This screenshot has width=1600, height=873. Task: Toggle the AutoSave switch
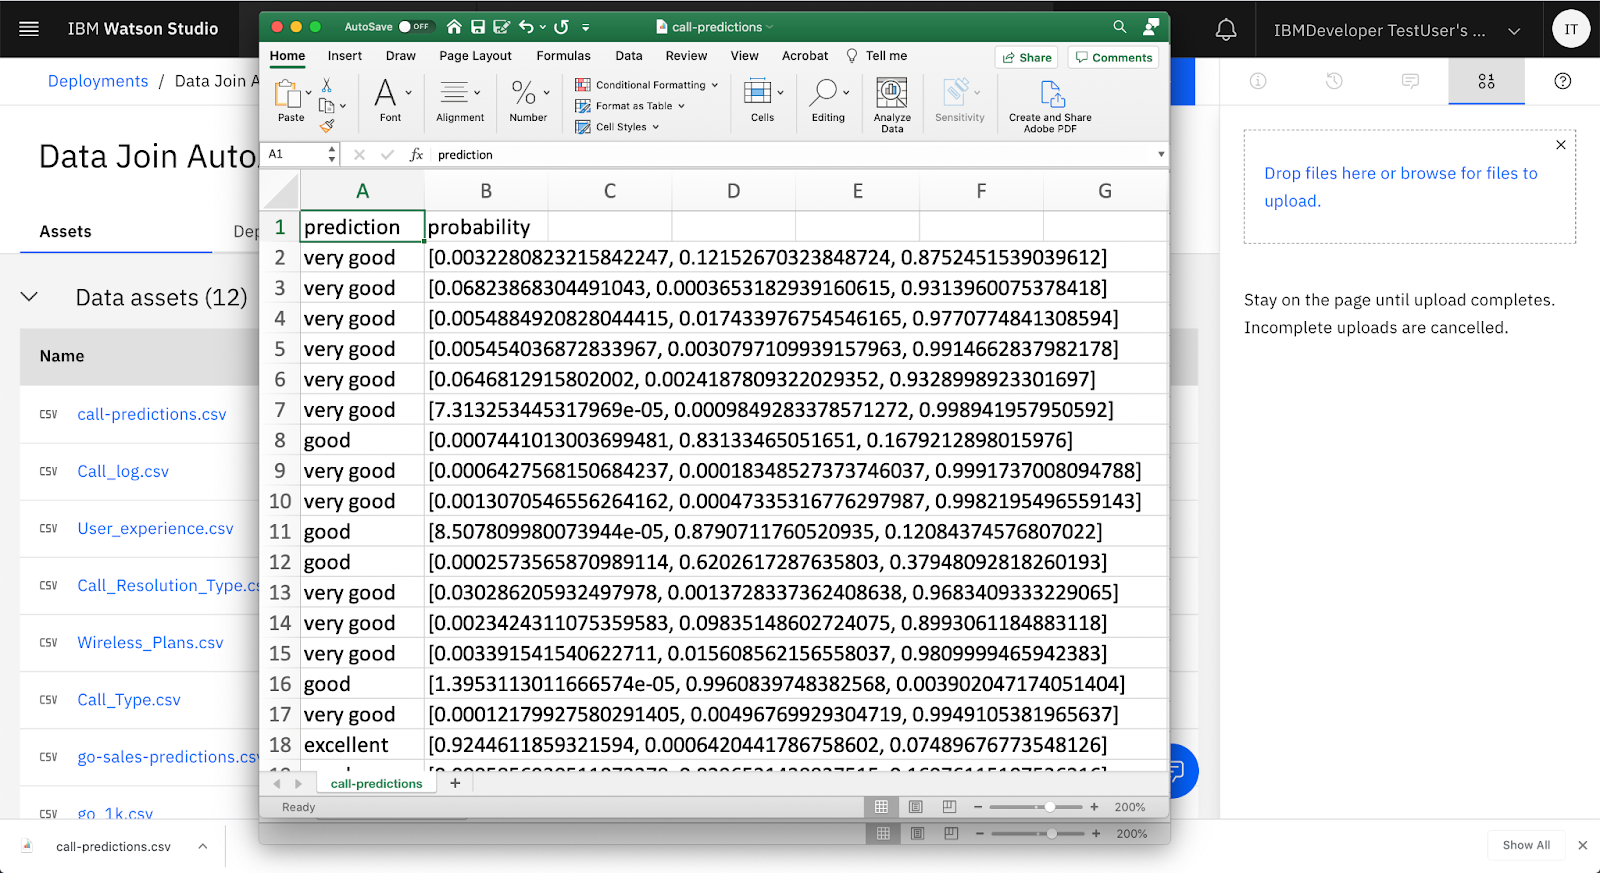[414, 27]
